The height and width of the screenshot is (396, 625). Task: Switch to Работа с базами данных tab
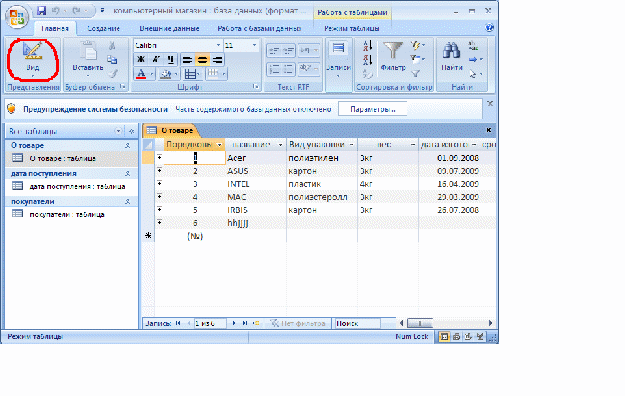click(x=259, y=28)
